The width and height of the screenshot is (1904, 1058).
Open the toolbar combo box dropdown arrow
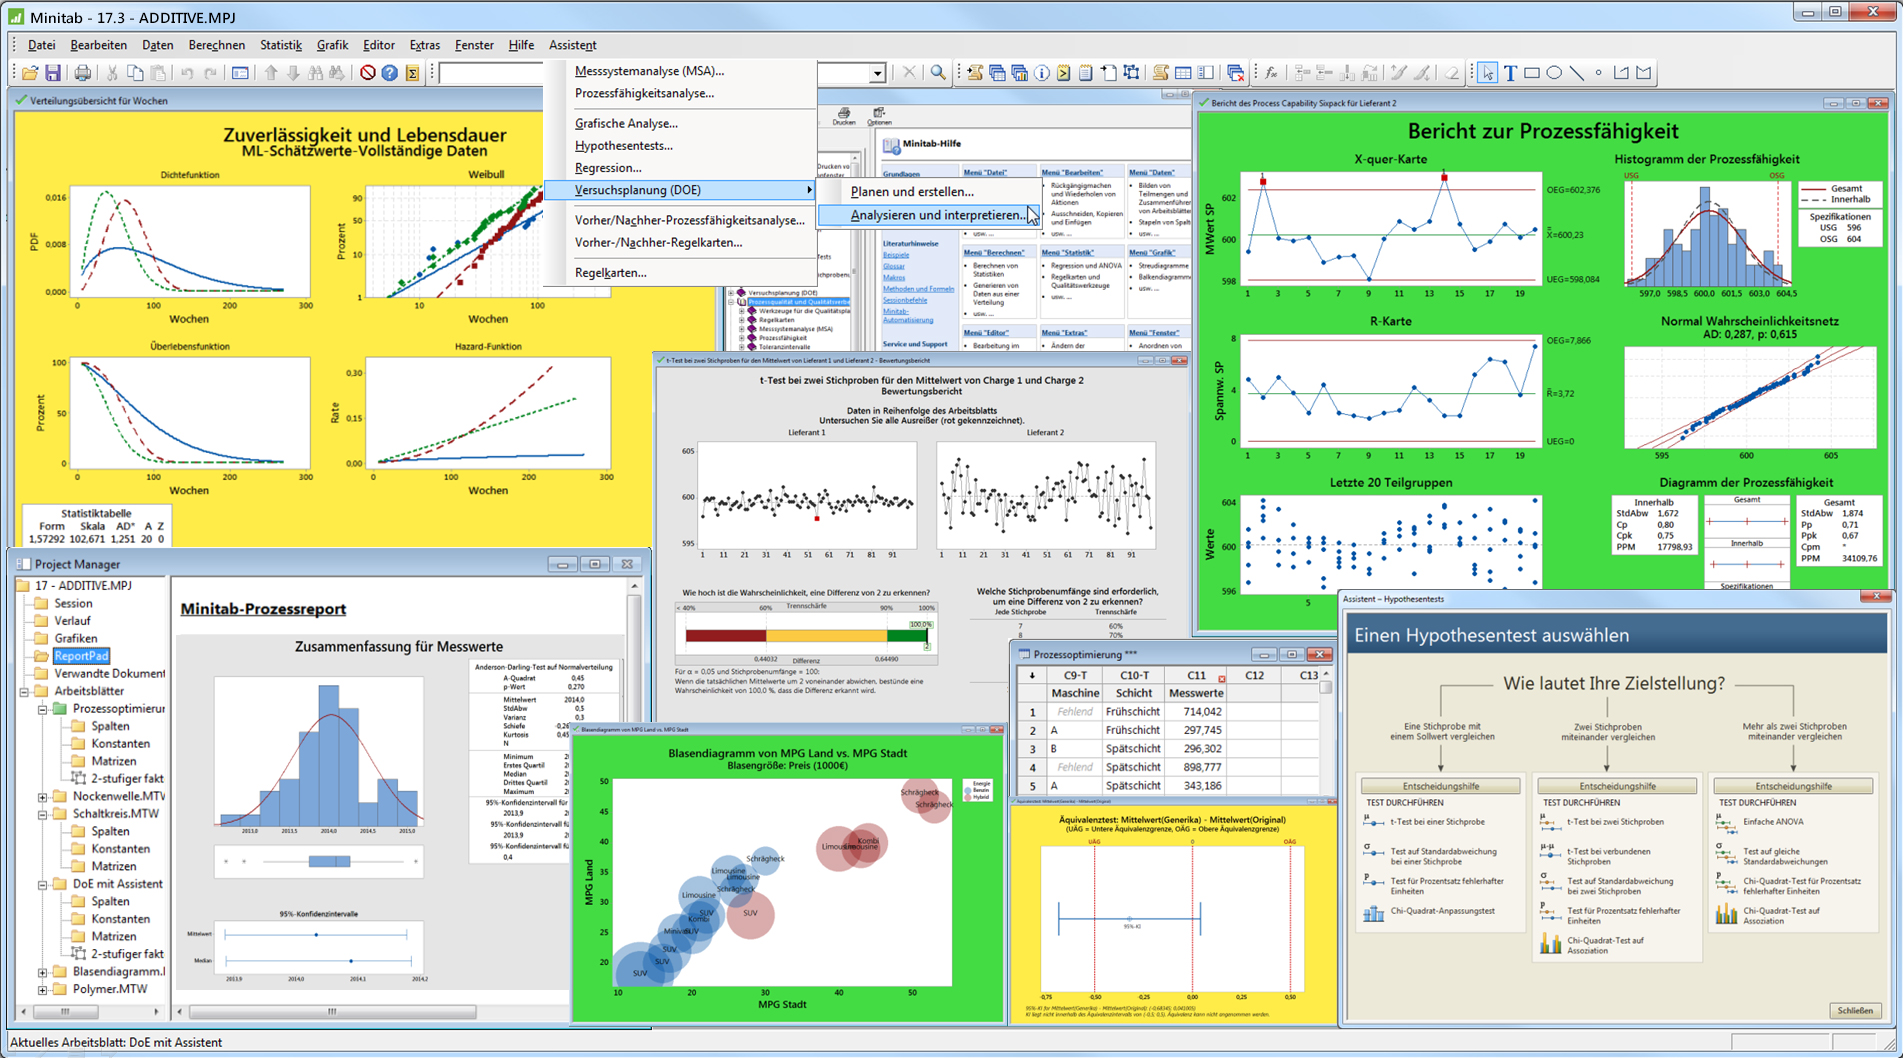[877, 73]
